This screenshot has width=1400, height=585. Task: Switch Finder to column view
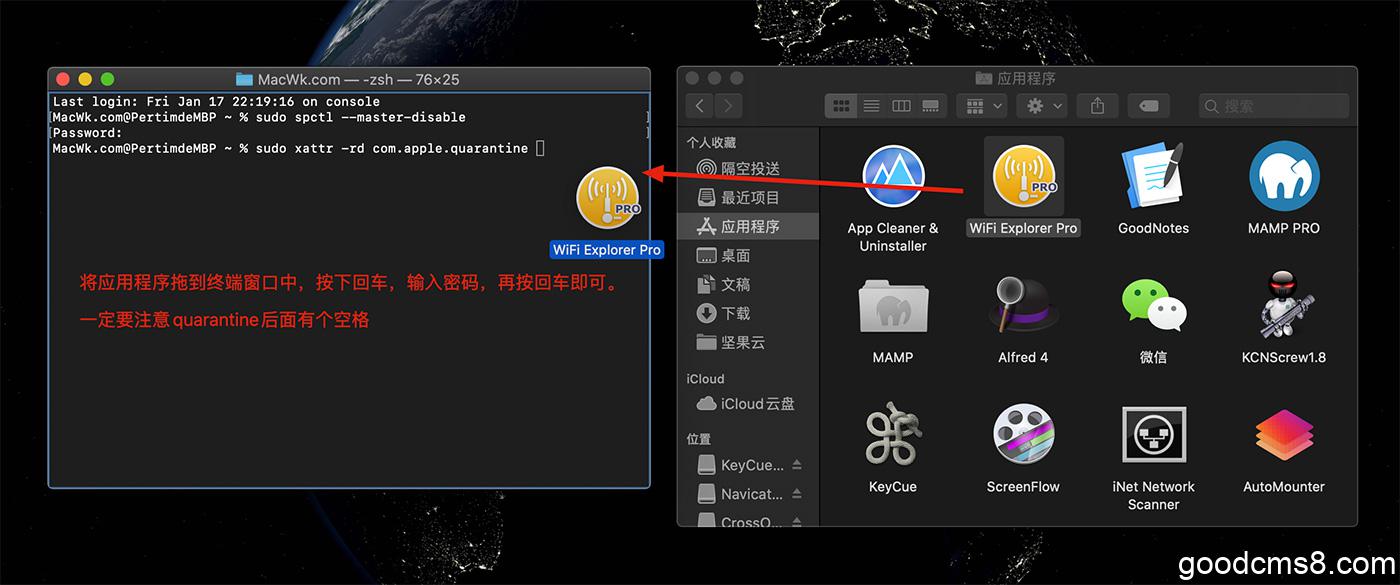point(901,105)
